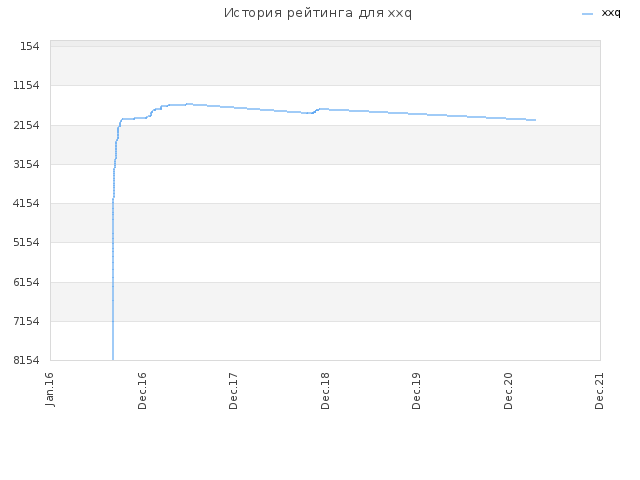Click the 3154 y-axis label
640x480 pixels.
coord(27,164)
